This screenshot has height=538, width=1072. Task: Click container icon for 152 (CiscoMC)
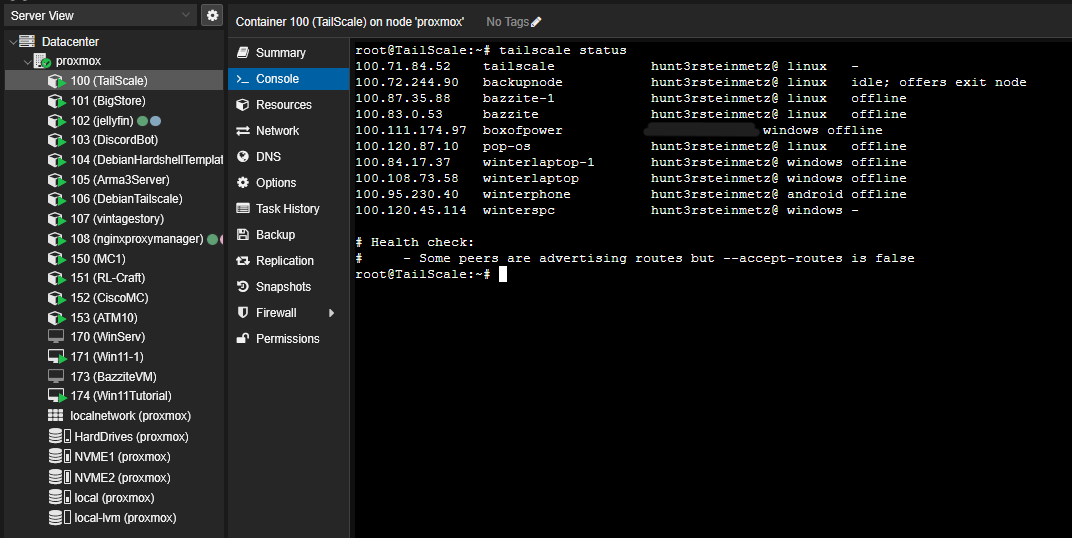pyautogui.click(x=57, y=298)
